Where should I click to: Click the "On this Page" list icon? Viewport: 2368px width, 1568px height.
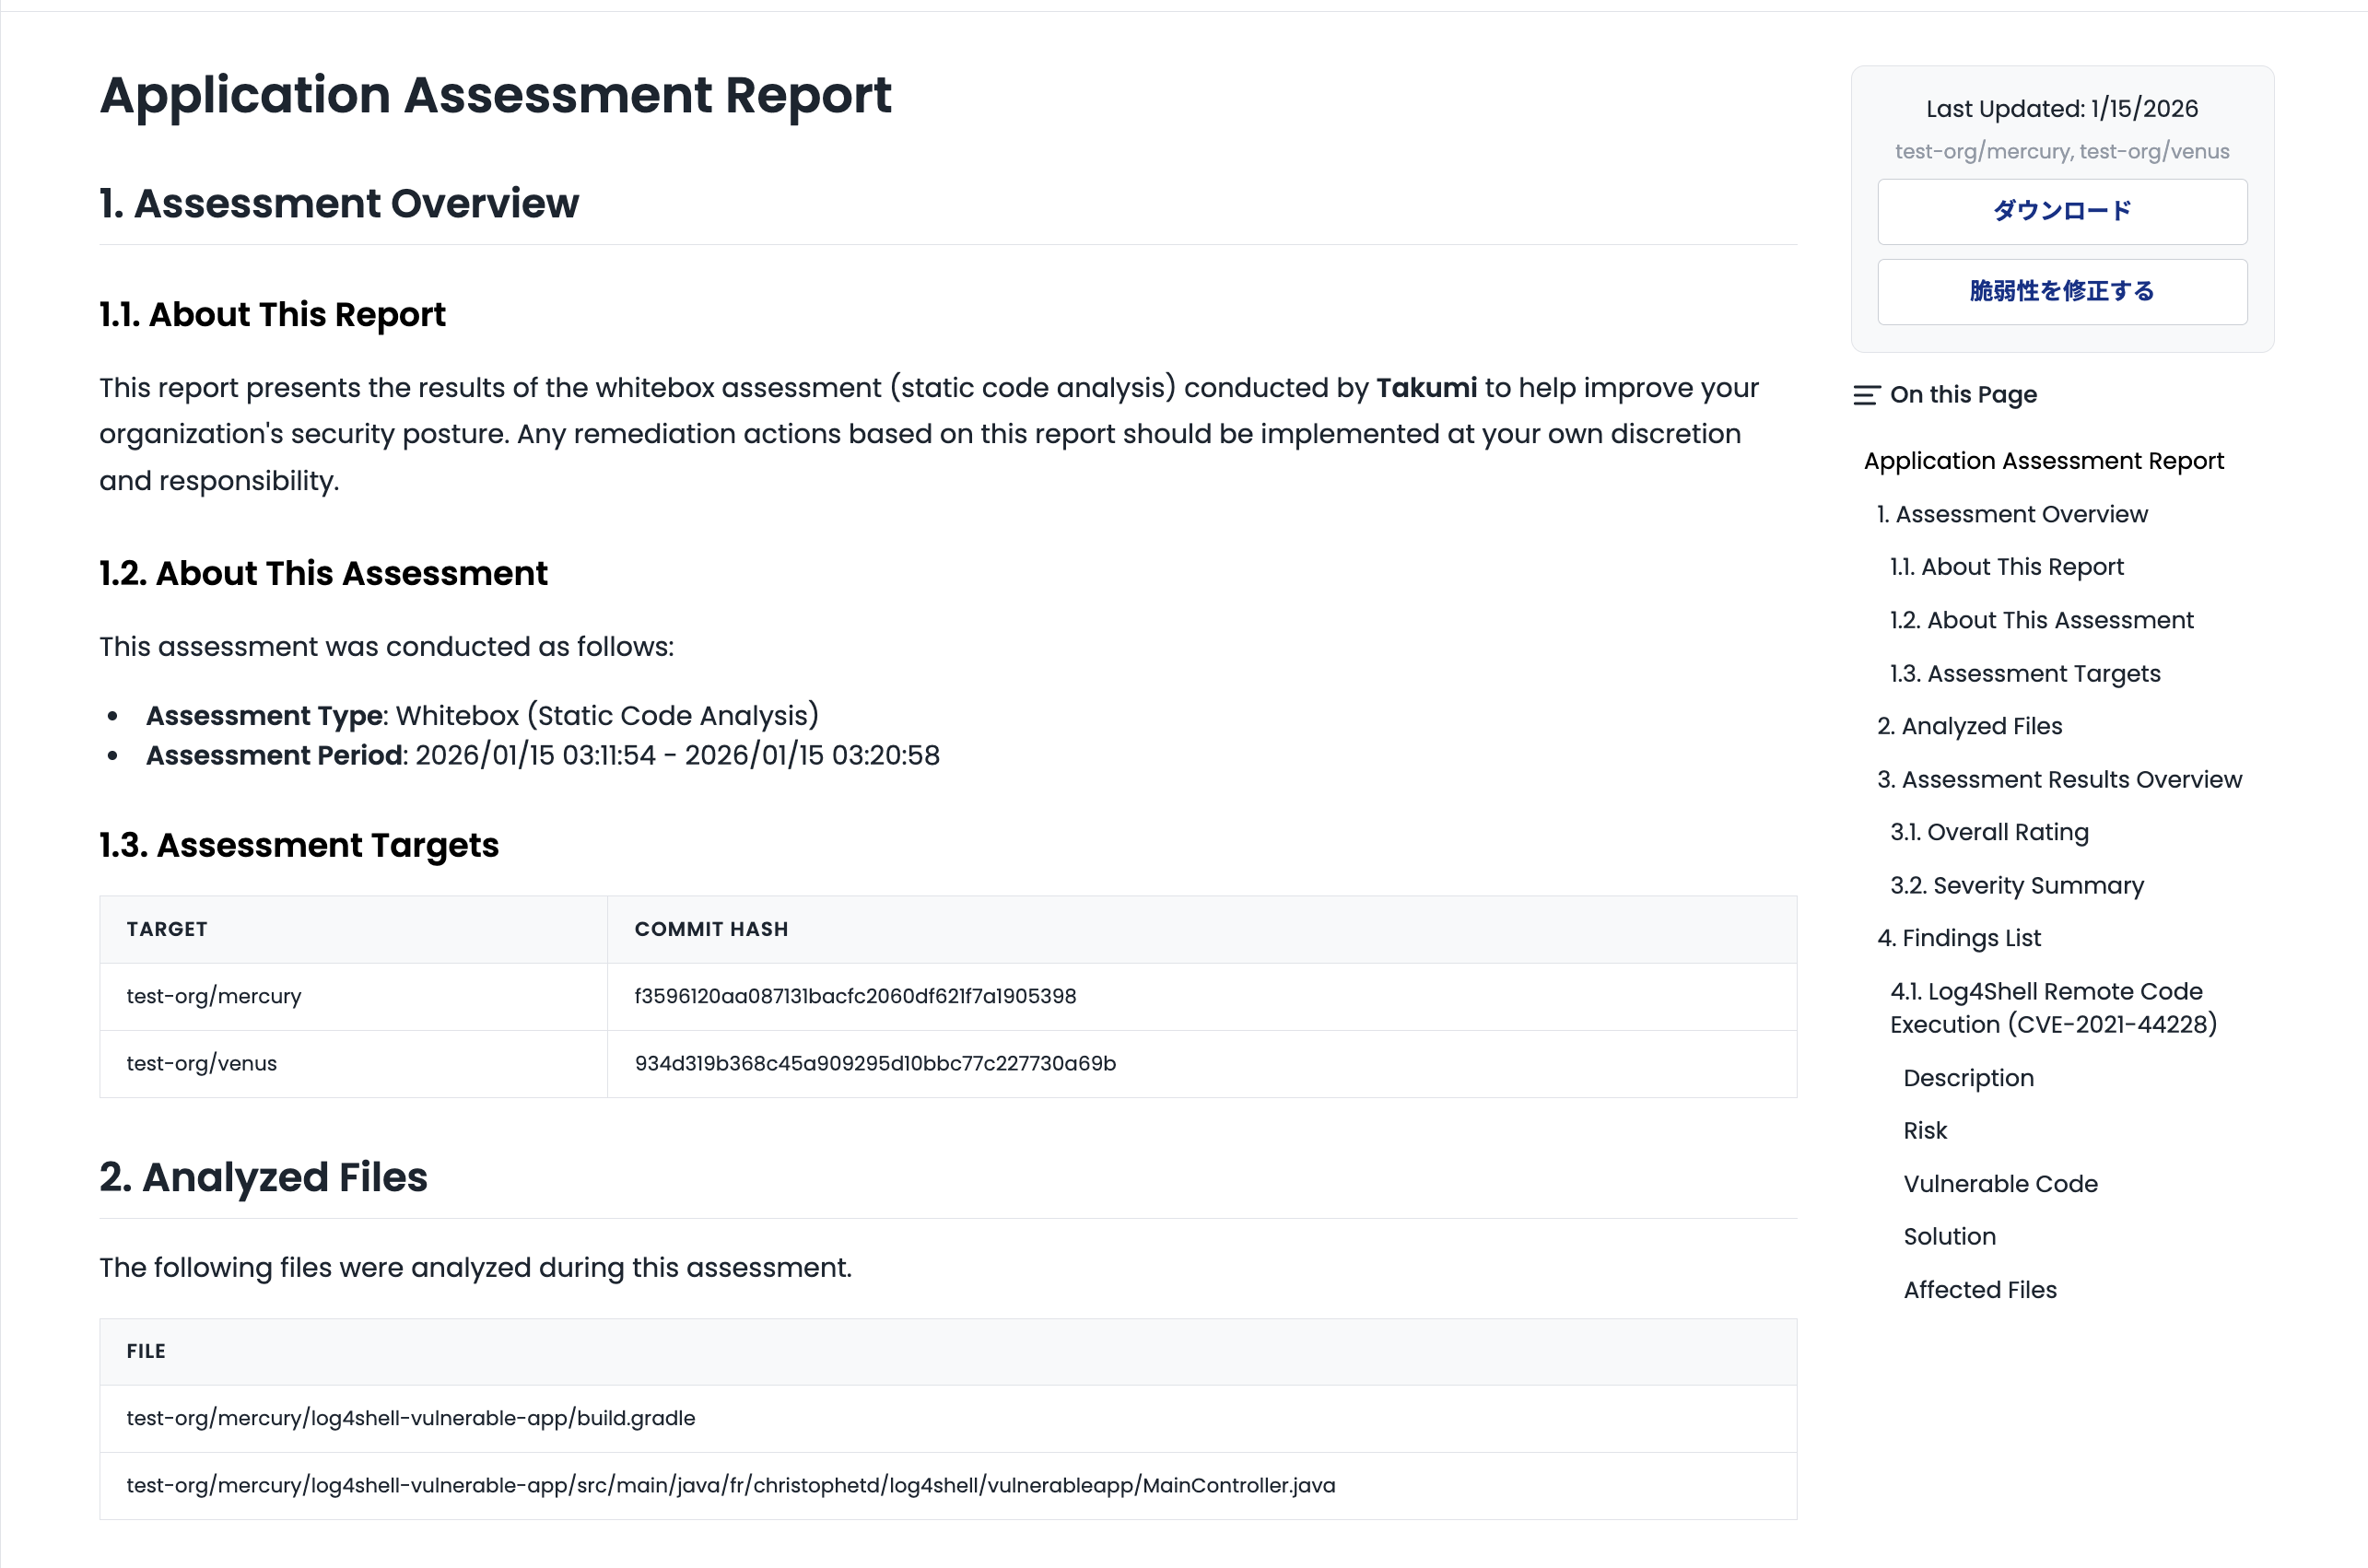pos(1865,394)
